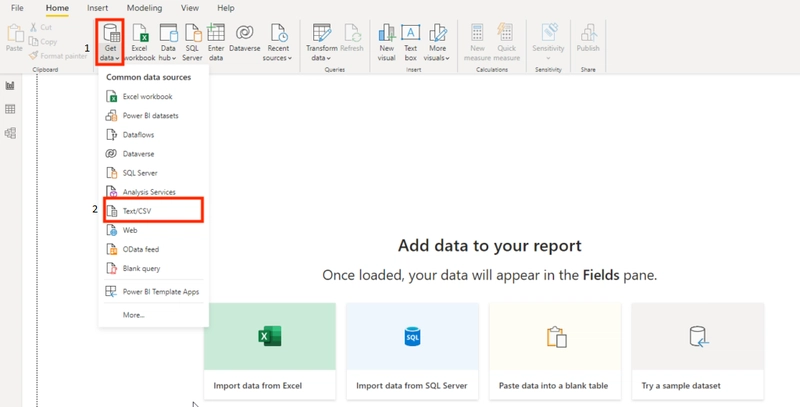The width and height of the screenshot is (800, 407).
Task: Click the Enter data icon
Action: [x=216, y=43]
